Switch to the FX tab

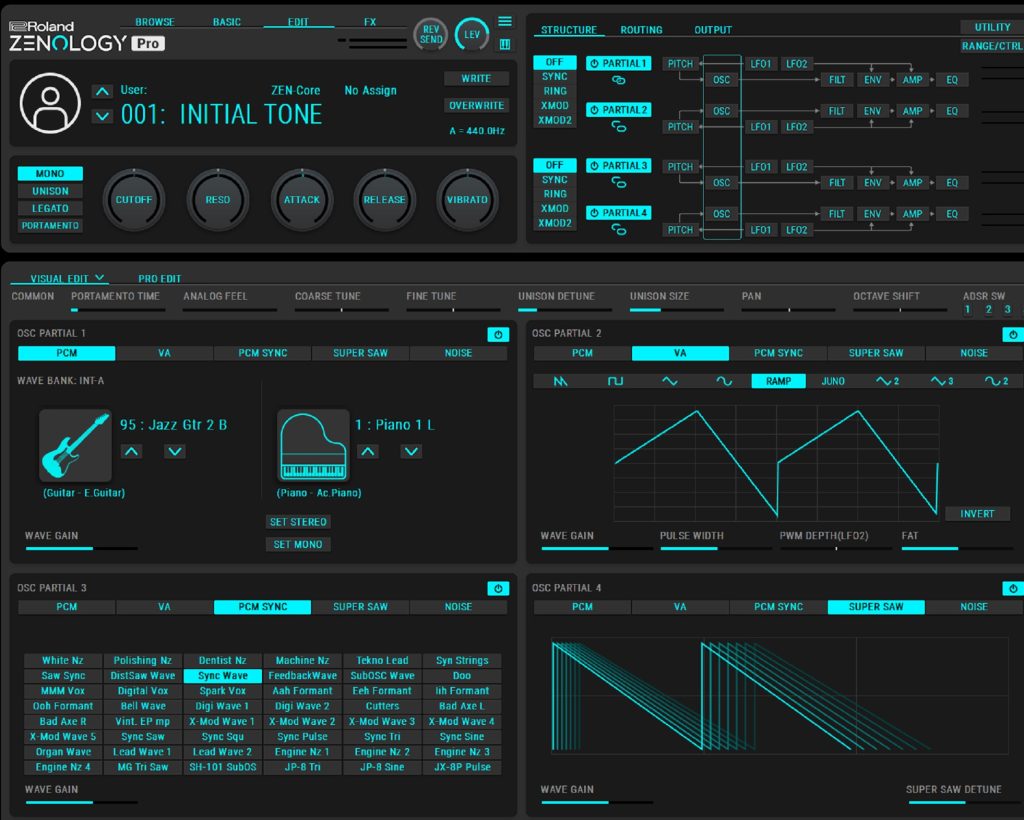click(x=370, y=22)
